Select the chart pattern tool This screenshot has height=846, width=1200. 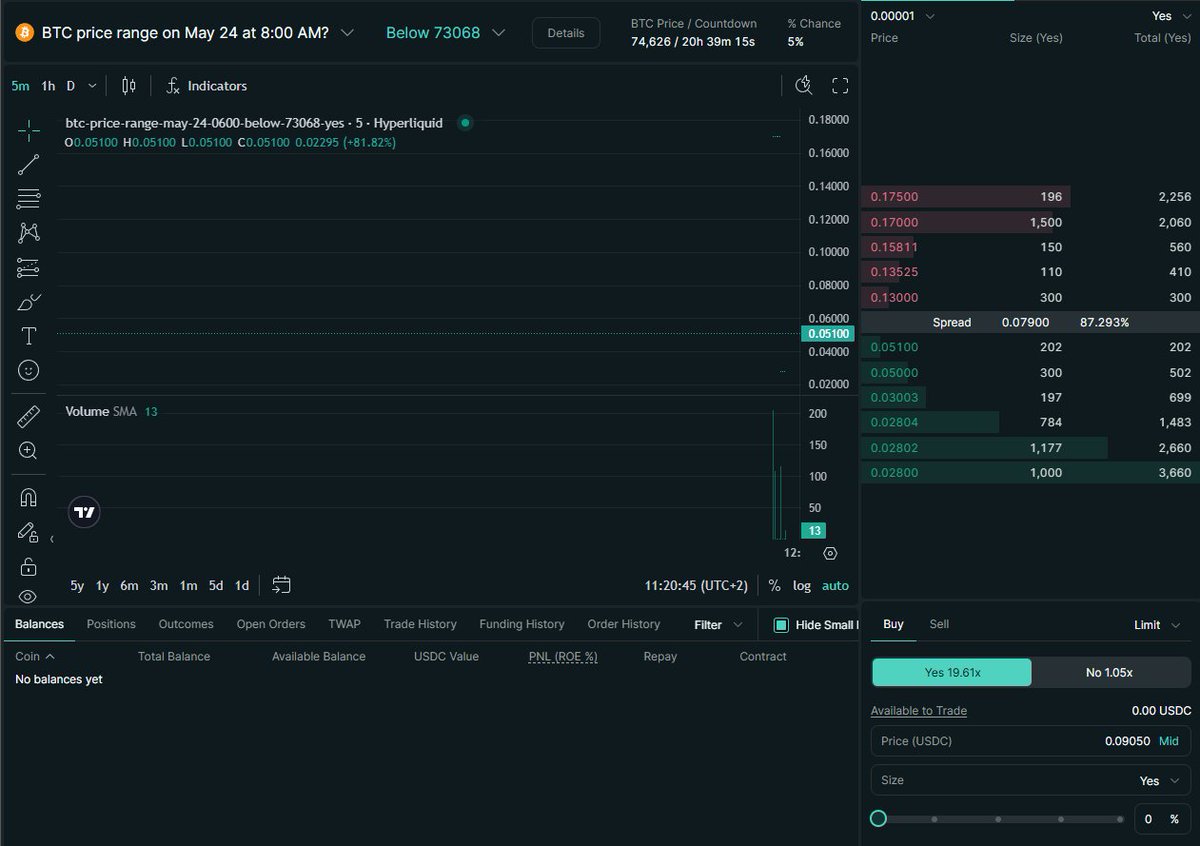point(29,233)
